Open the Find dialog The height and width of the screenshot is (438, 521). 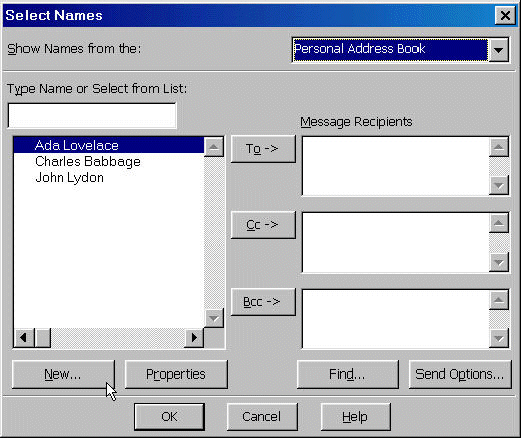348,374
